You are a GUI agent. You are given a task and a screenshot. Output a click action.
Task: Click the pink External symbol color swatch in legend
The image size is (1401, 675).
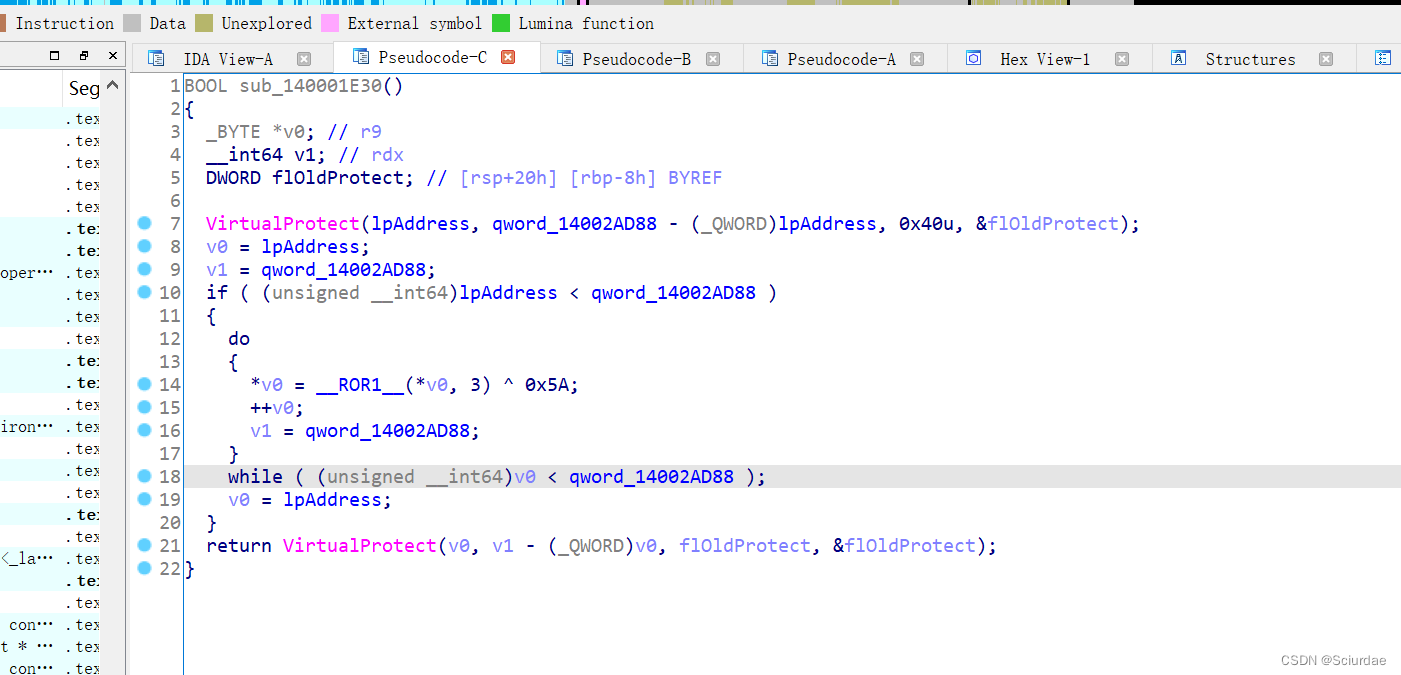(331, 22)
